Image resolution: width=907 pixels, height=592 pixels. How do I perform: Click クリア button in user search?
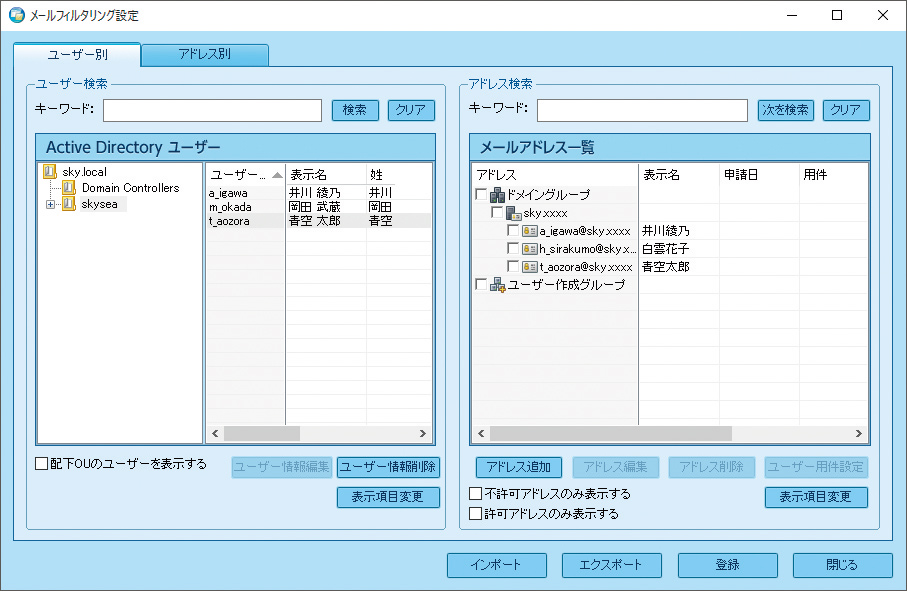[x=411, y=110]
